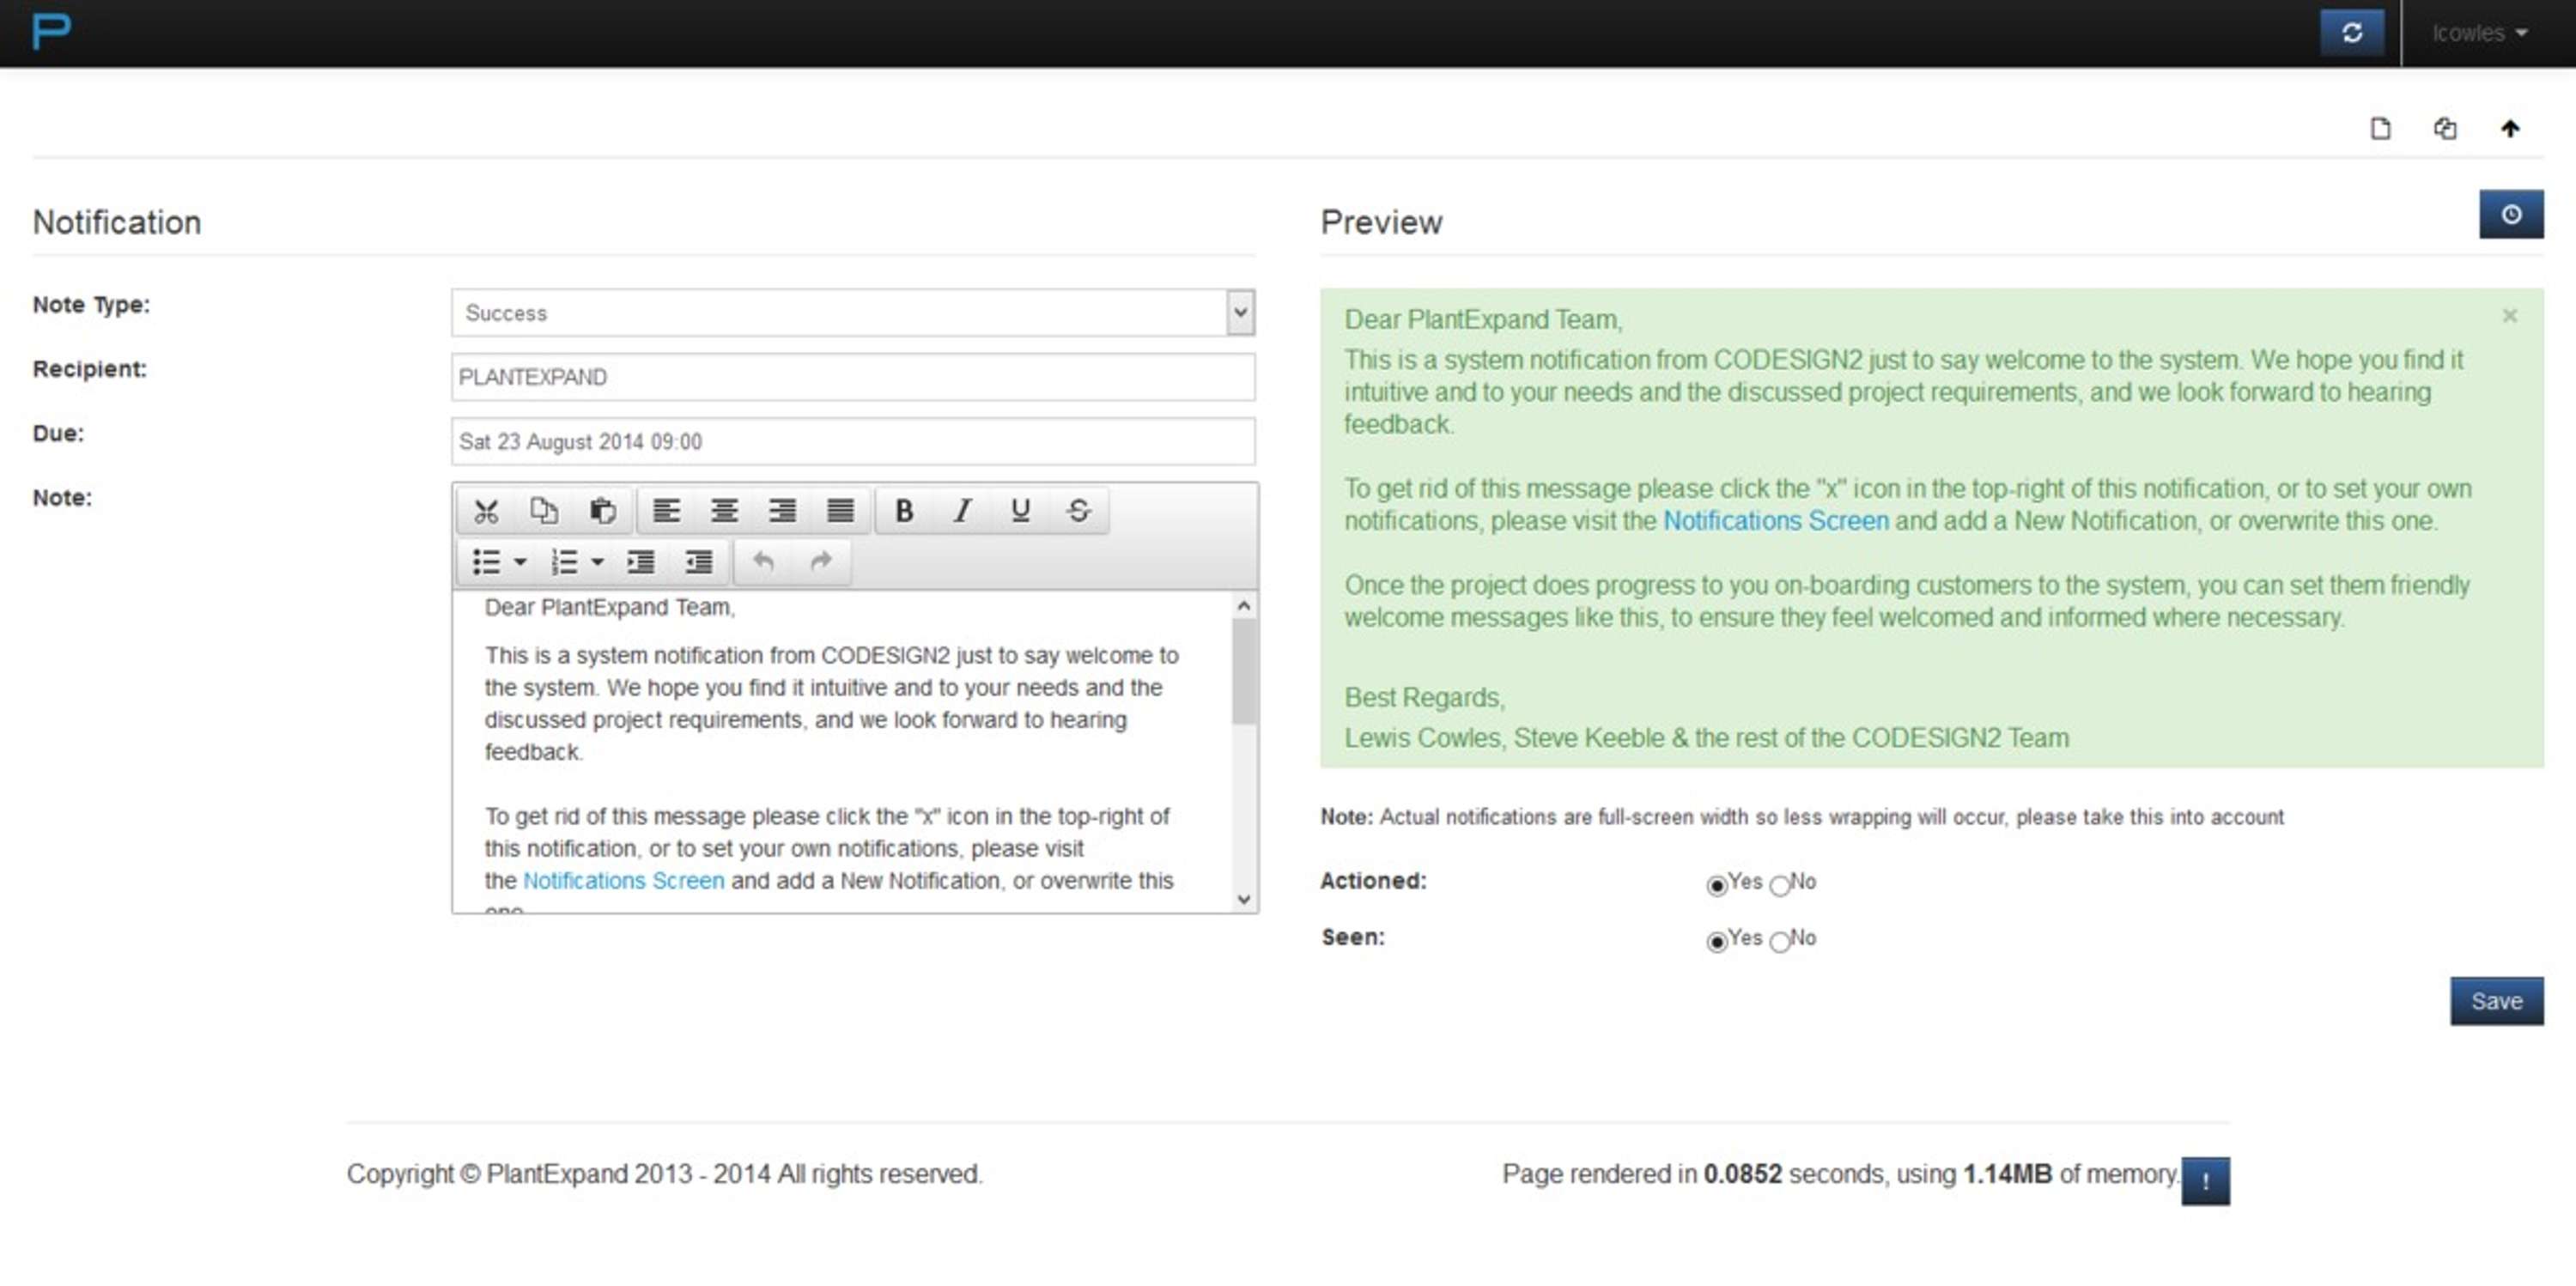Justify text in the editor
This screenshot has width=2576, height=1286.
(x=840, y=511)
